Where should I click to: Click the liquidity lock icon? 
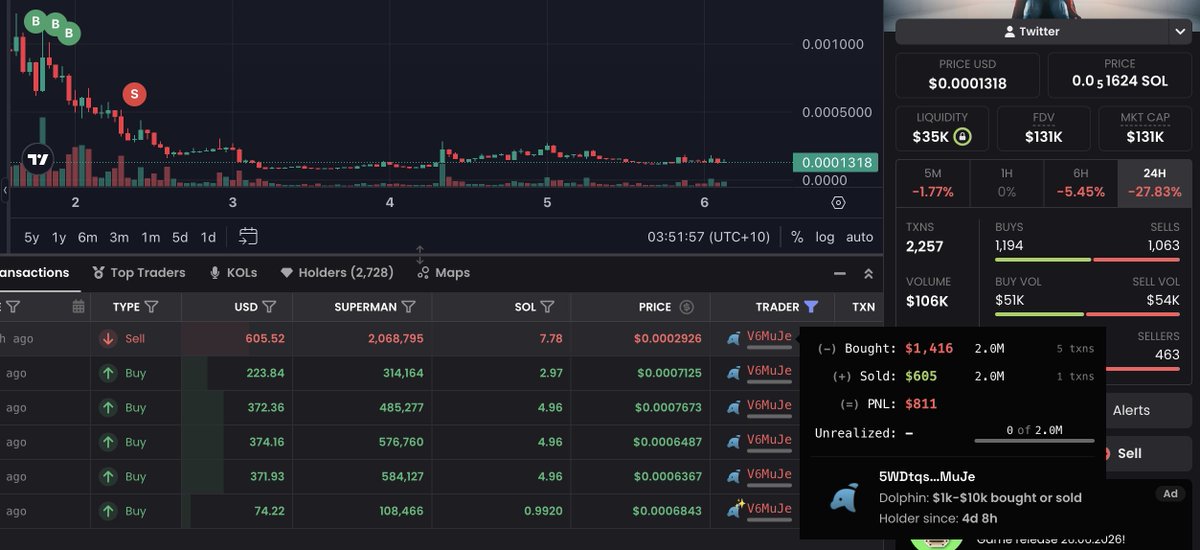click(962, 137)
